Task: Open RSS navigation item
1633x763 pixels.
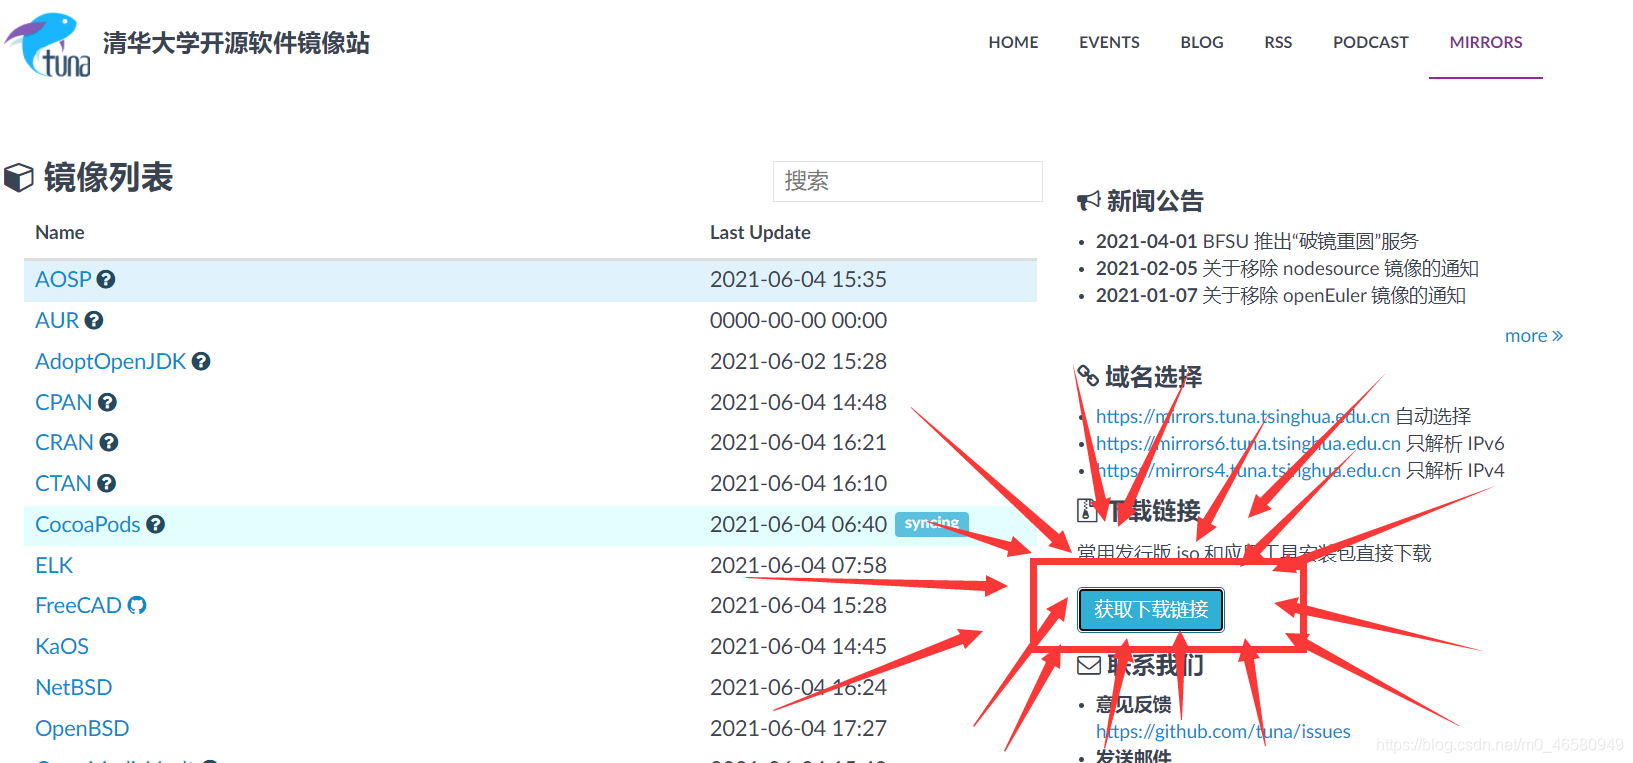Action: point(1278,42)
